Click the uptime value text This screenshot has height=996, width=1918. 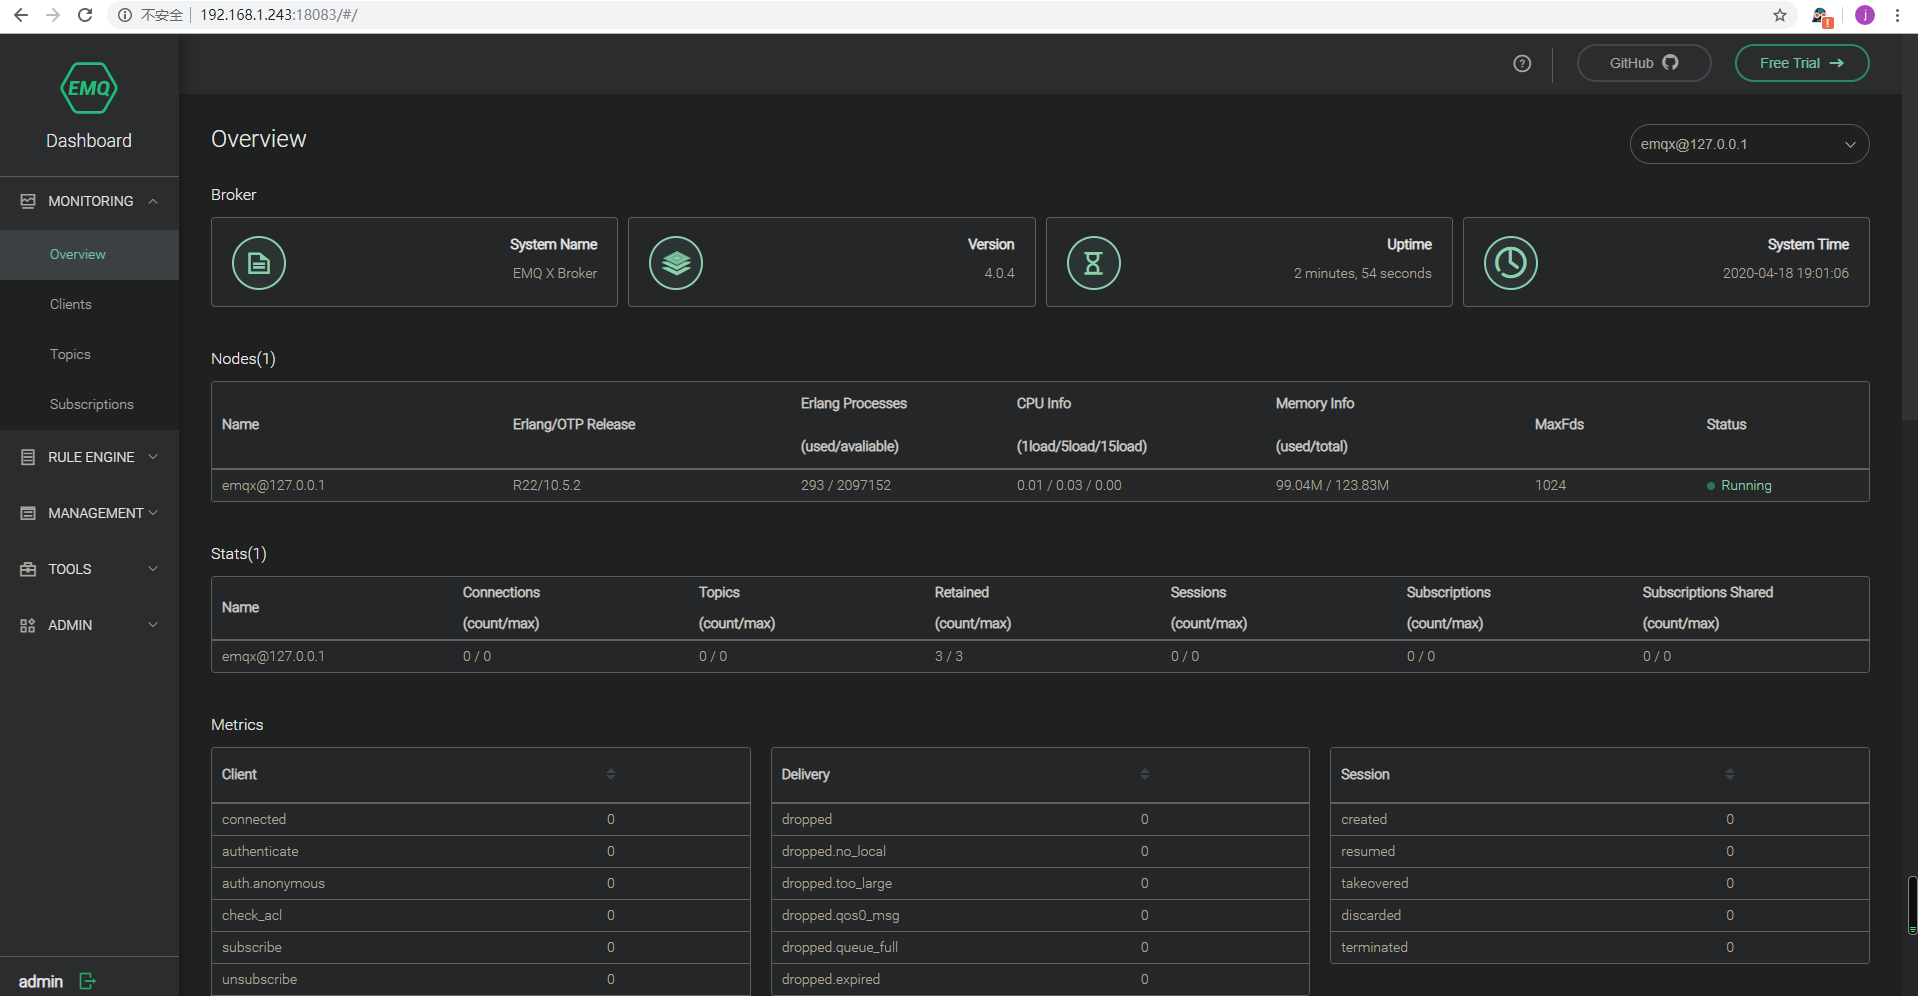(1362, 273)
